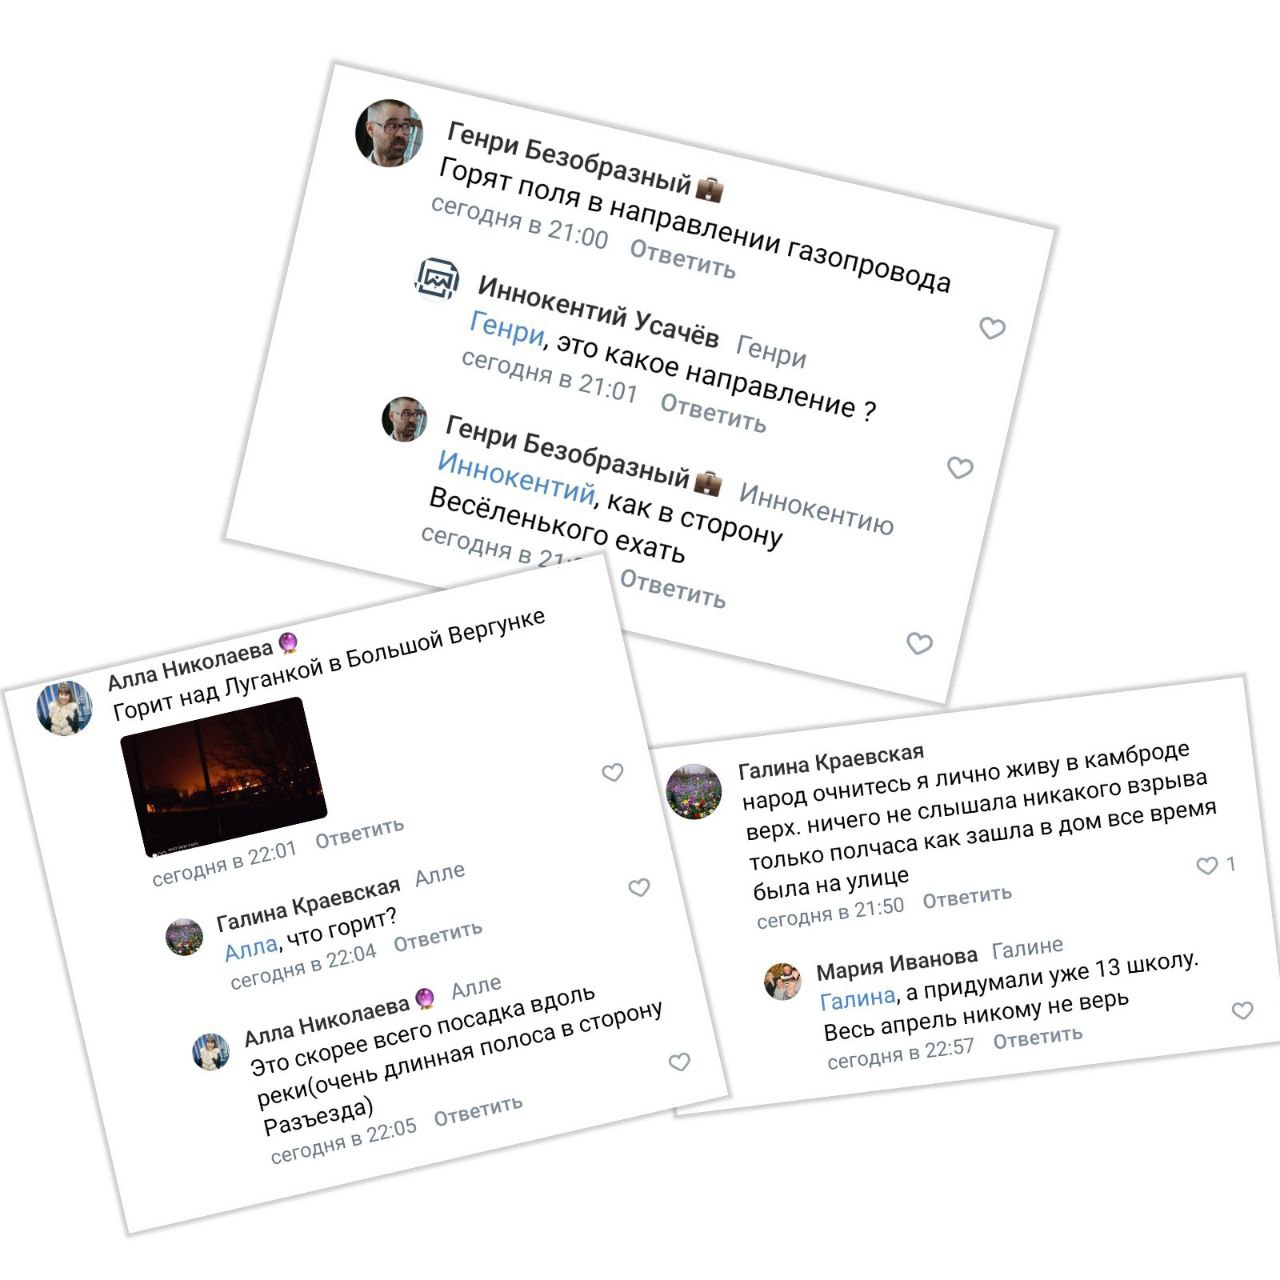1280x1280 pixels.
Task: Open Галина Краевская's profile name in right card
Action: pos(831,761)
